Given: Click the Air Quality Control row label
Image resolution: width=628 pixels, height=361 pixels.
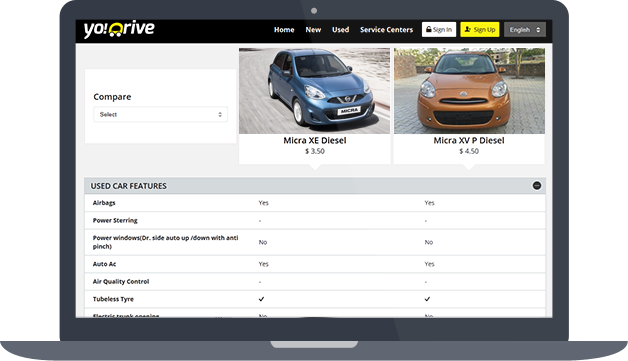Looking at the screenshot, I should pyautogui.click(x=121, y=282).
